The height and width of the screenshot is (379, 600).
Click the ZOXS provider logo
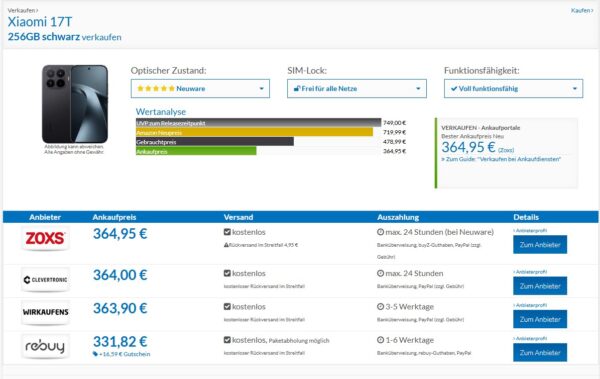45,239
